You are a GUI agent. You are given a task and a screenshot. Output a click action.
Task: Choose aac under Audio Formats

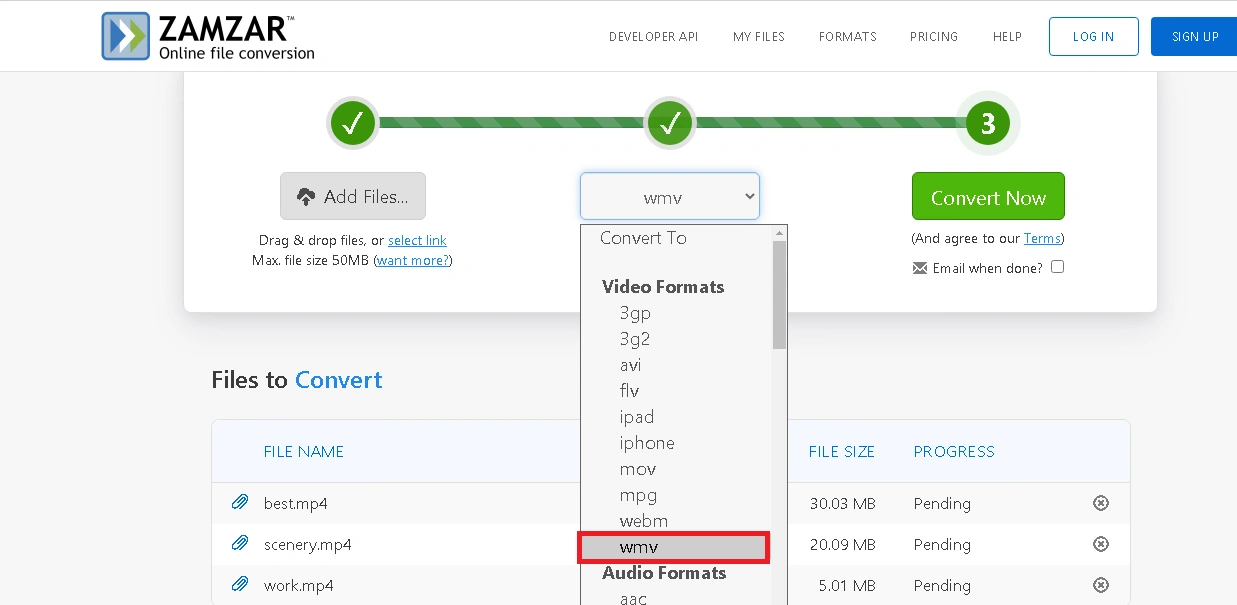point(633,598)
